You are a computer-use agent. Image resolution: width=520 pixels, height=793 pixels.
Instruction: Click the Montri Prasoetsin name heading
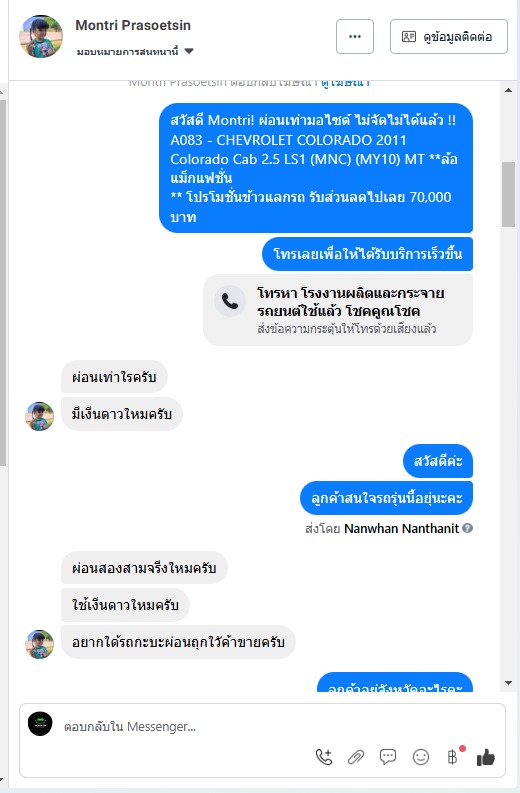point(133,25)
